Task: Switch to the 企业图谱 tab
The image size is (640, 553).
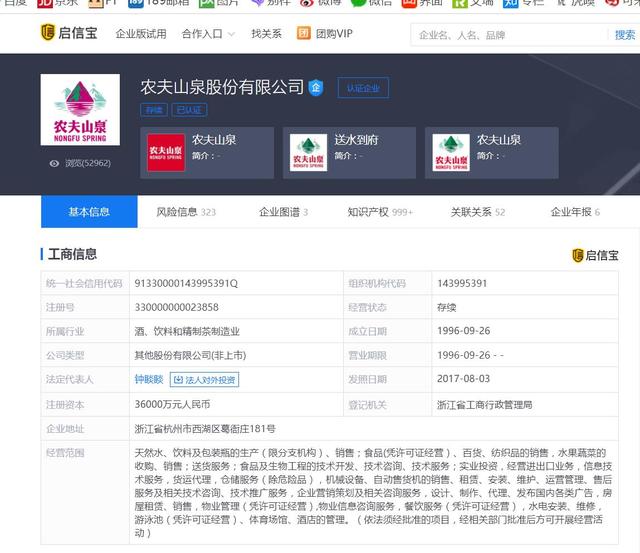Action: tap(283, 212)
